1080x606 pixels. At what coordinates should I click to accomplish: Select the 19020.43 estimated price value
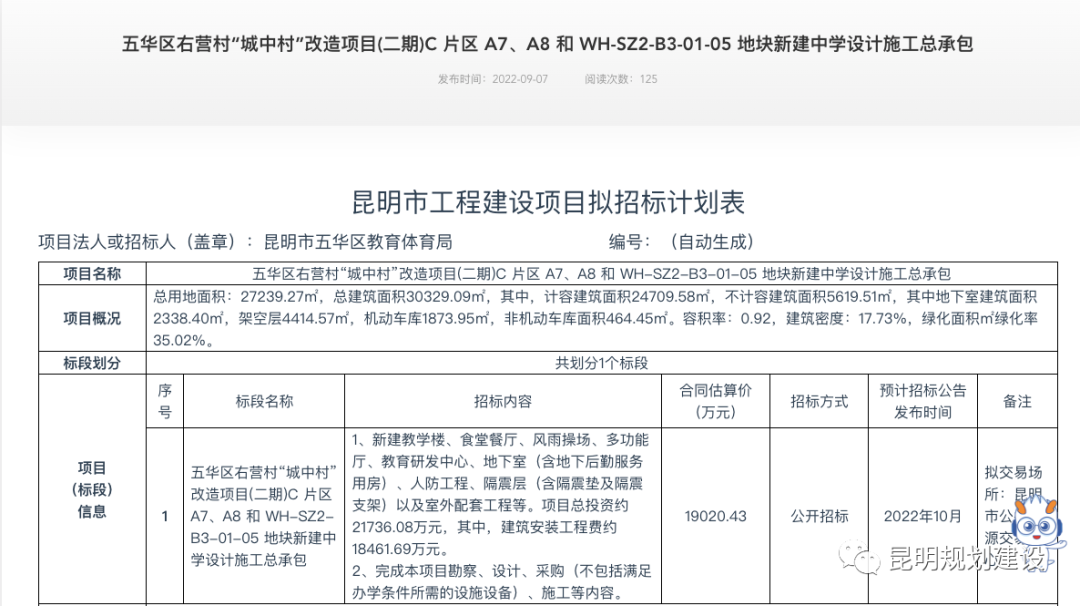[x=715, y=516]
